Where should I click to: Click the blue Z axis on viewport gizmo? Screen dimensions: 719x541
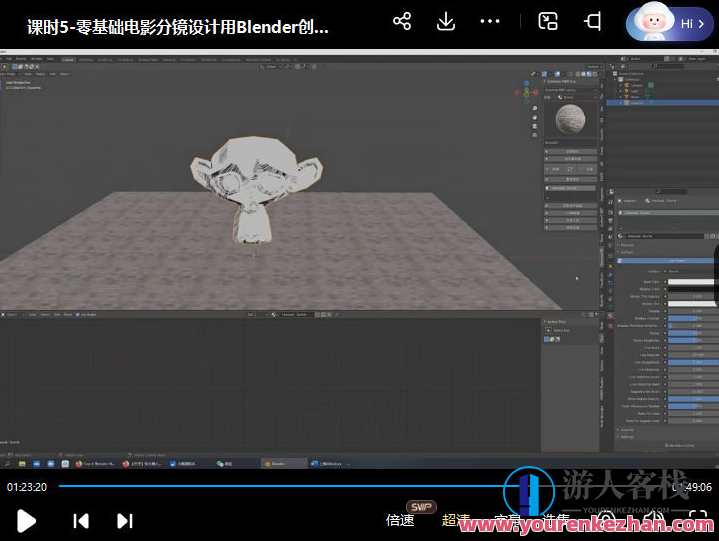click(526, 83)
